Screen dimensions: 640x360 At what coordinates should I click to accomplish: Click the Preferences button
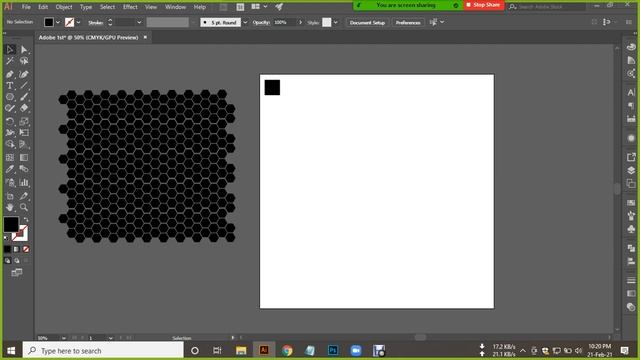[x=408, y=22]
